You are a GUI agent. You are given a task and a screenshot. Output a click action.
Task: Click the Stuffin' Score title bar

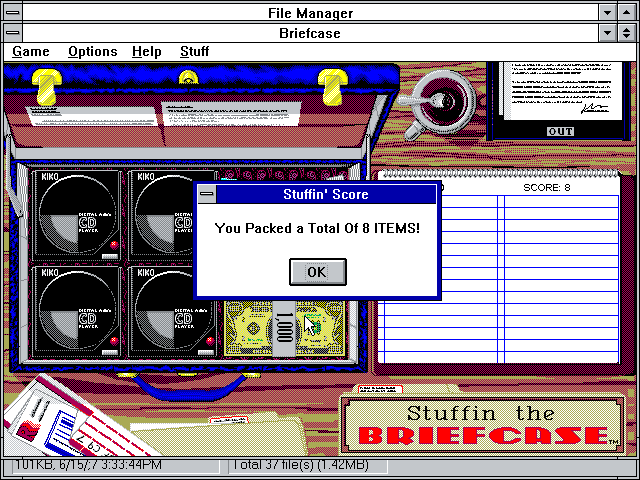tap(326, 194)
